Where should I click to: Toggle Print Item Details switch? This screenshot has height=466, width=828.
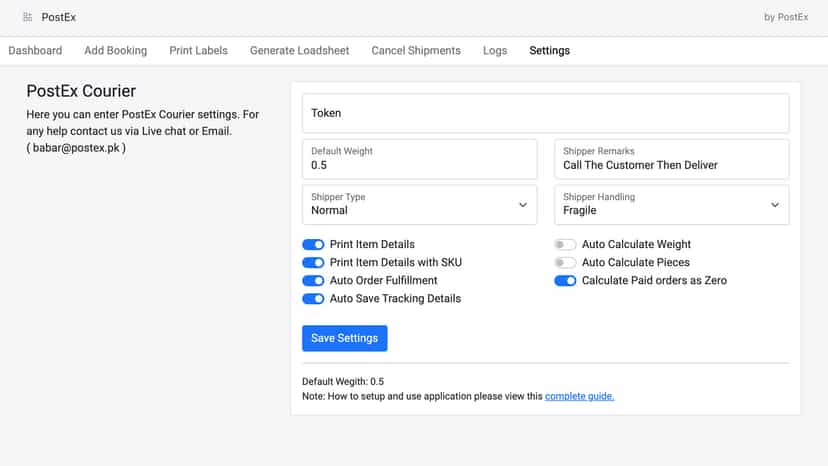pyautogui.click(x=313, y=244)
